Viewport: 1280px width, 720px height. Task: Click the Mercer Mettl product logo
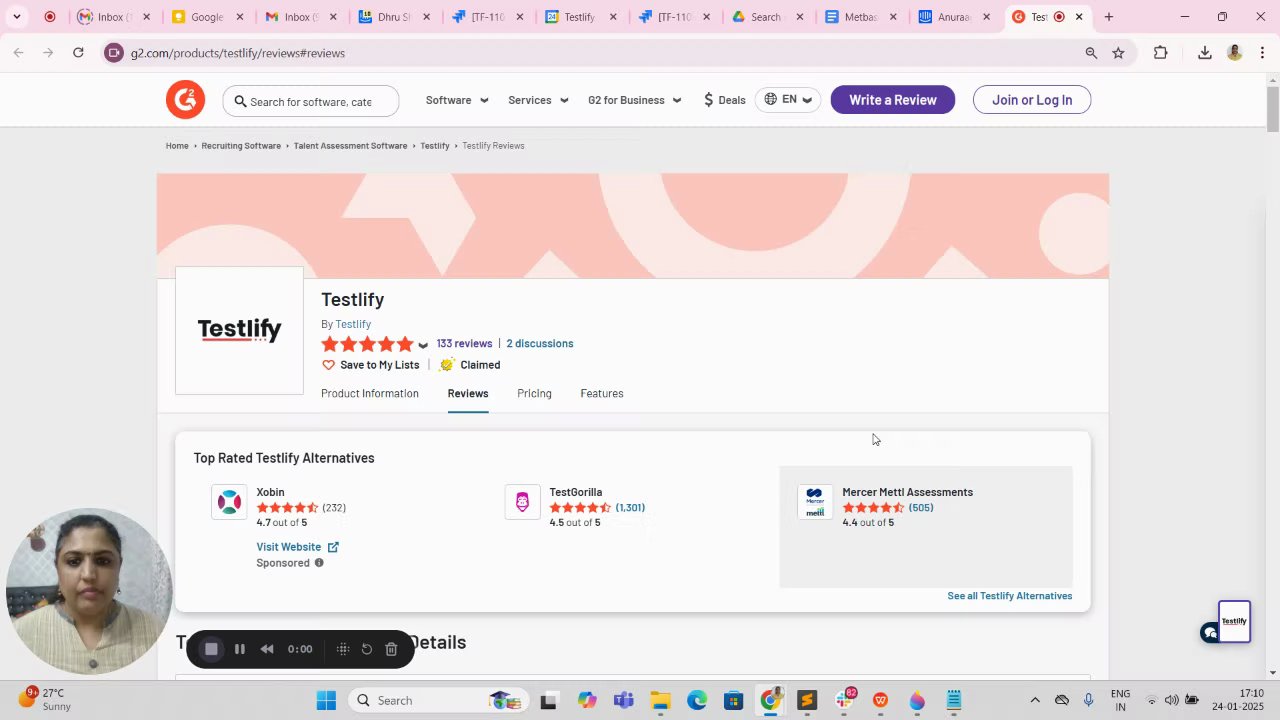tap(815, 502)
